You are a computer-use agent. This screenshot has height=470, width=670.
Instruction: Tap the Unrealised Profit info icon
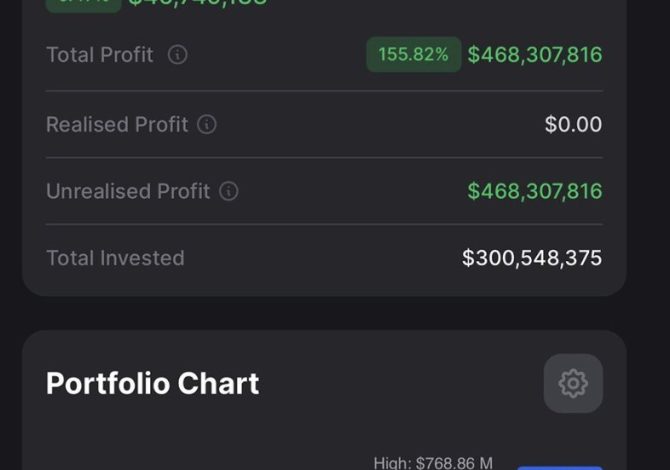coord(229,191)
